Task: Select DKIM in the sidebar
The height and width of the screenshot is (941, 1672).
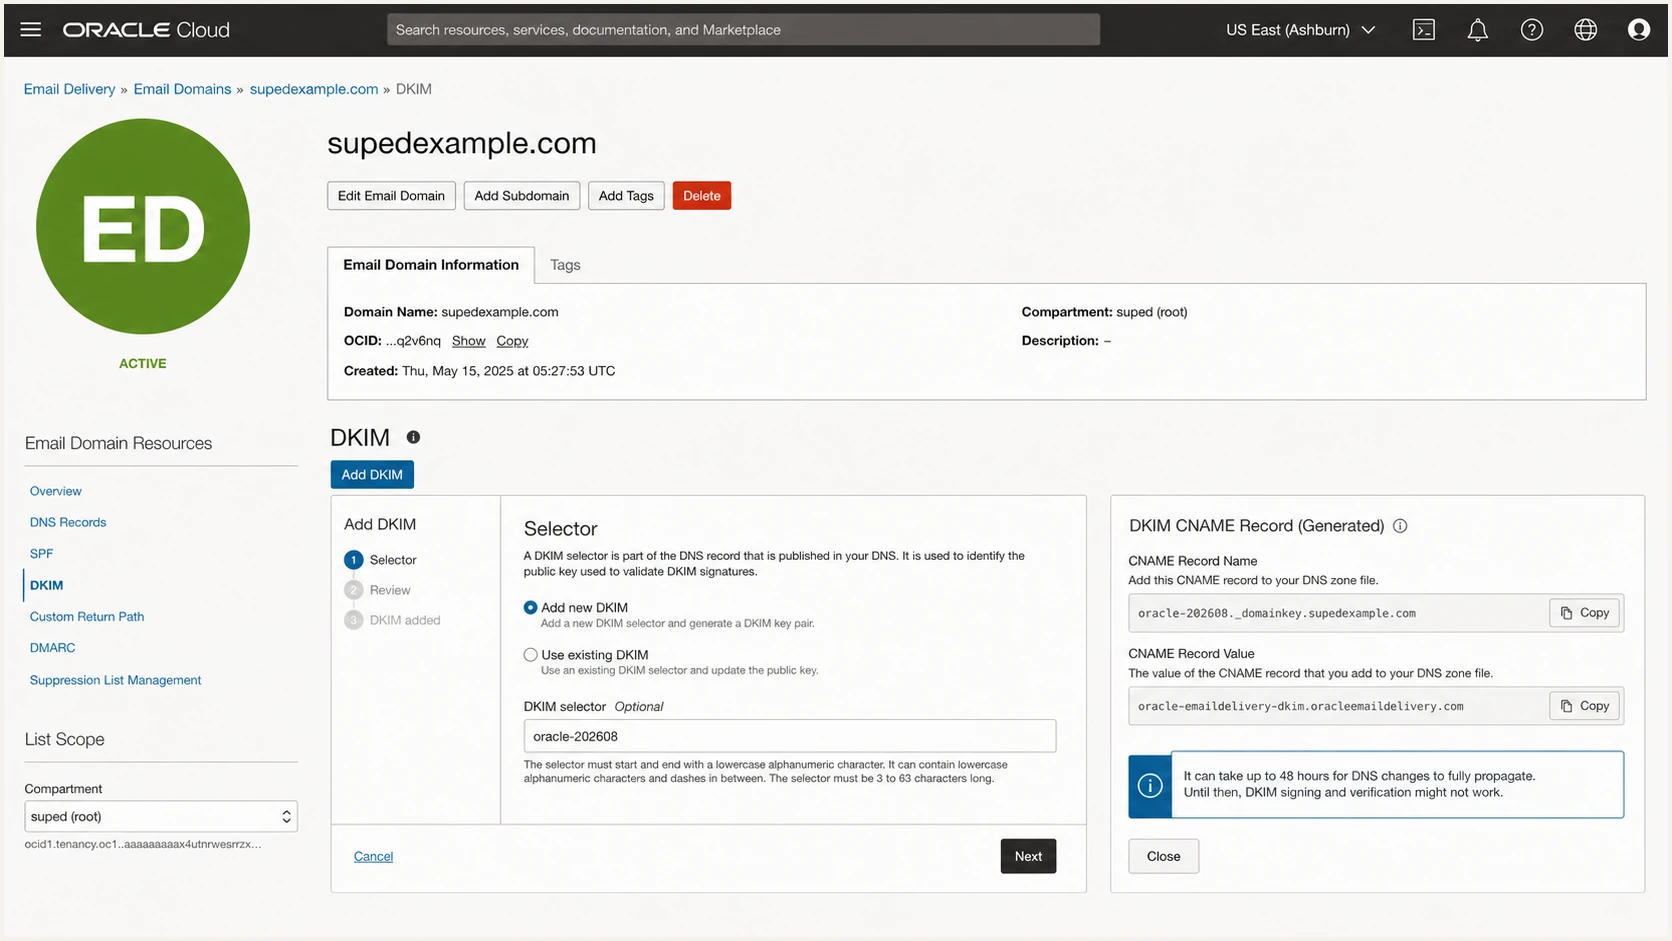Action: (x=46, y=585)
